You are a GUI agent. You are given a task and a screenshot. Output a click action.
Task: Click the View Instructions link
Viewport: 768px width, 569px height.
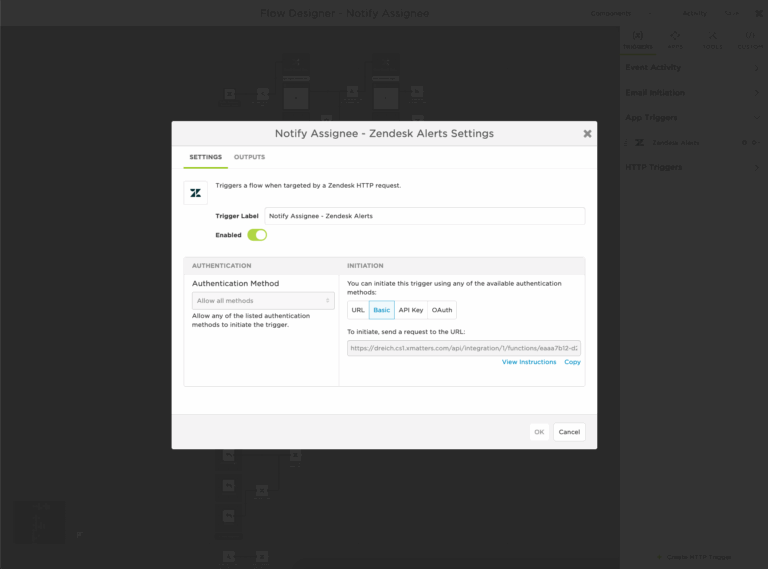(x=529, y=362)
